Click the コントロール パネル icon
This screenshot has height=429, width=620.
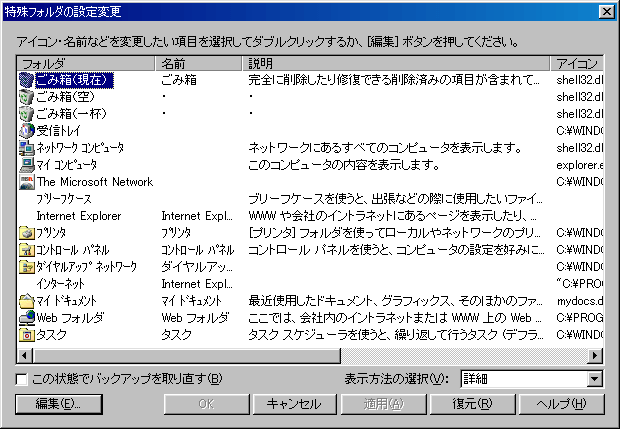click(x=26, y=250)
